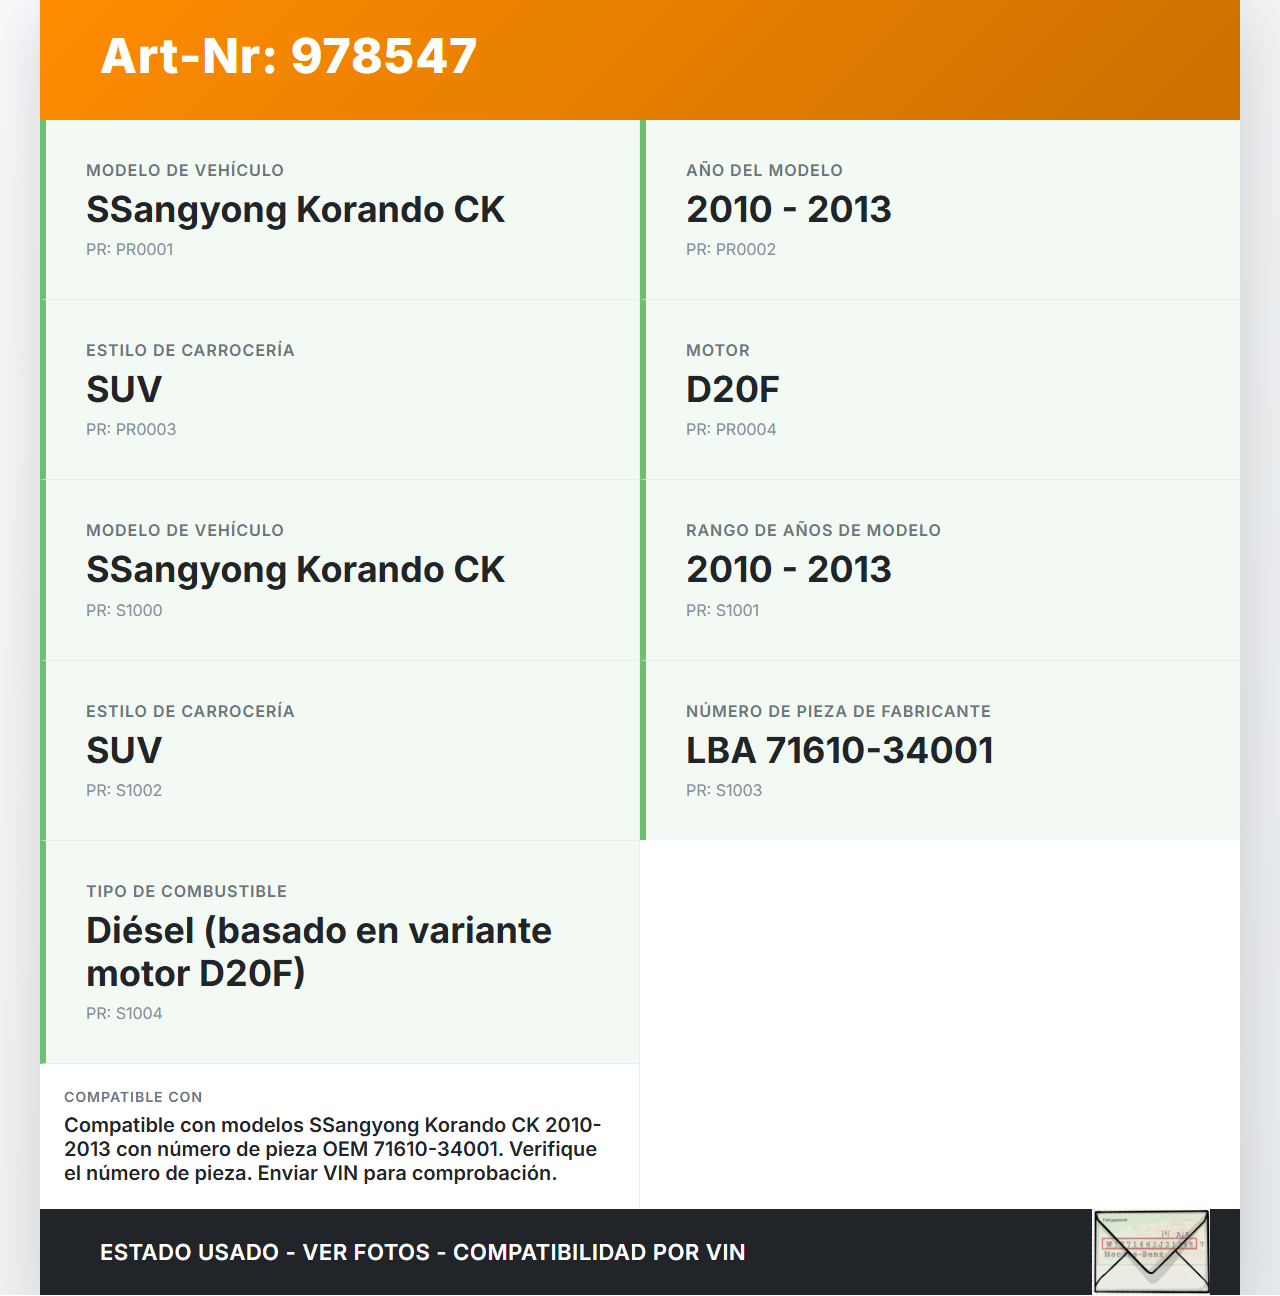Toggle the green stripe beside ESTILO DE CARROCERÍA
1280x1296 pixels.
point(43,389)
